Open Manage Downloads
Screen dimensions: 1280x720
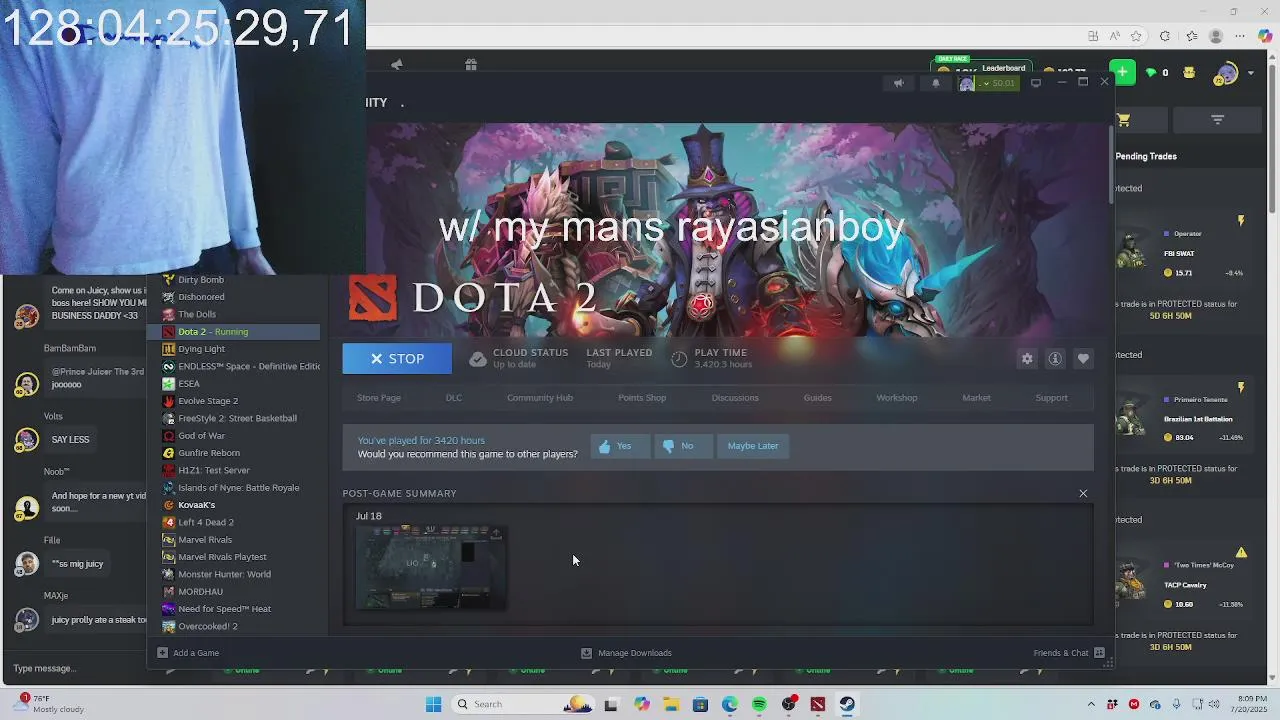[x=627, y=653]
